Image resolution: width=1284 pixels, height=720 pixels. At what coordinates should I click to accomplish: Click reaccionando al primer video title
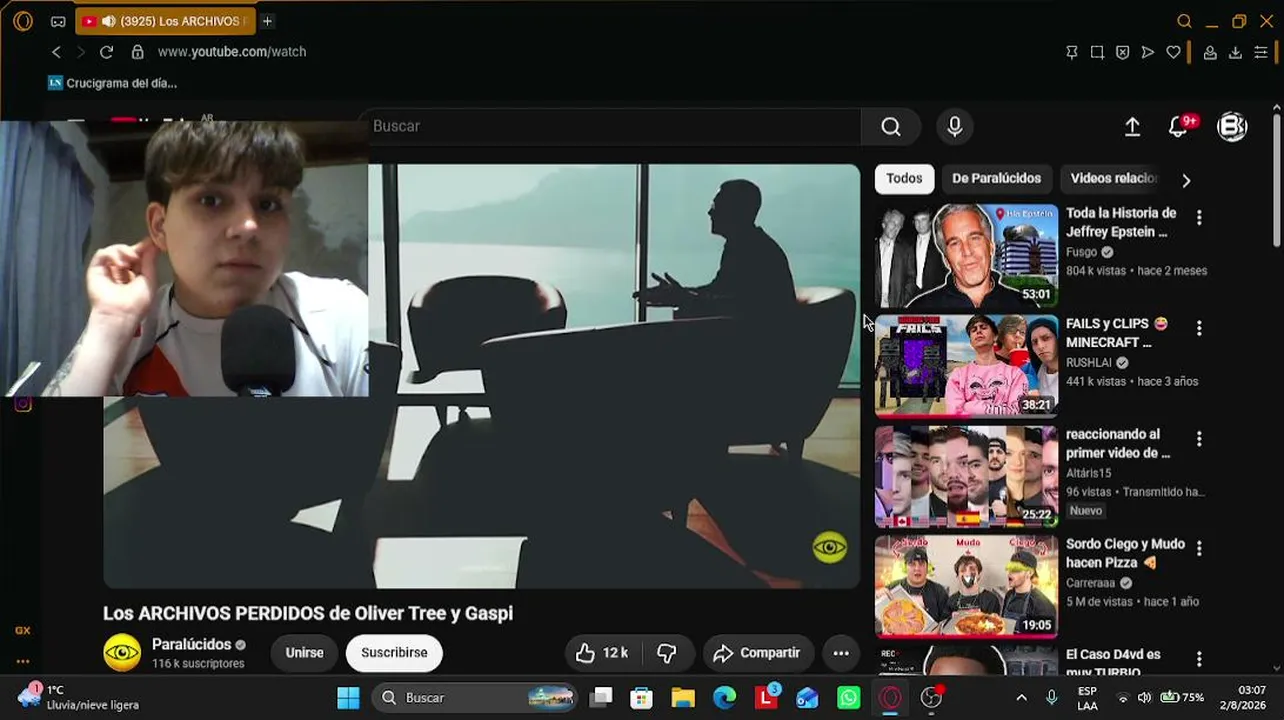coord(1118,443)
